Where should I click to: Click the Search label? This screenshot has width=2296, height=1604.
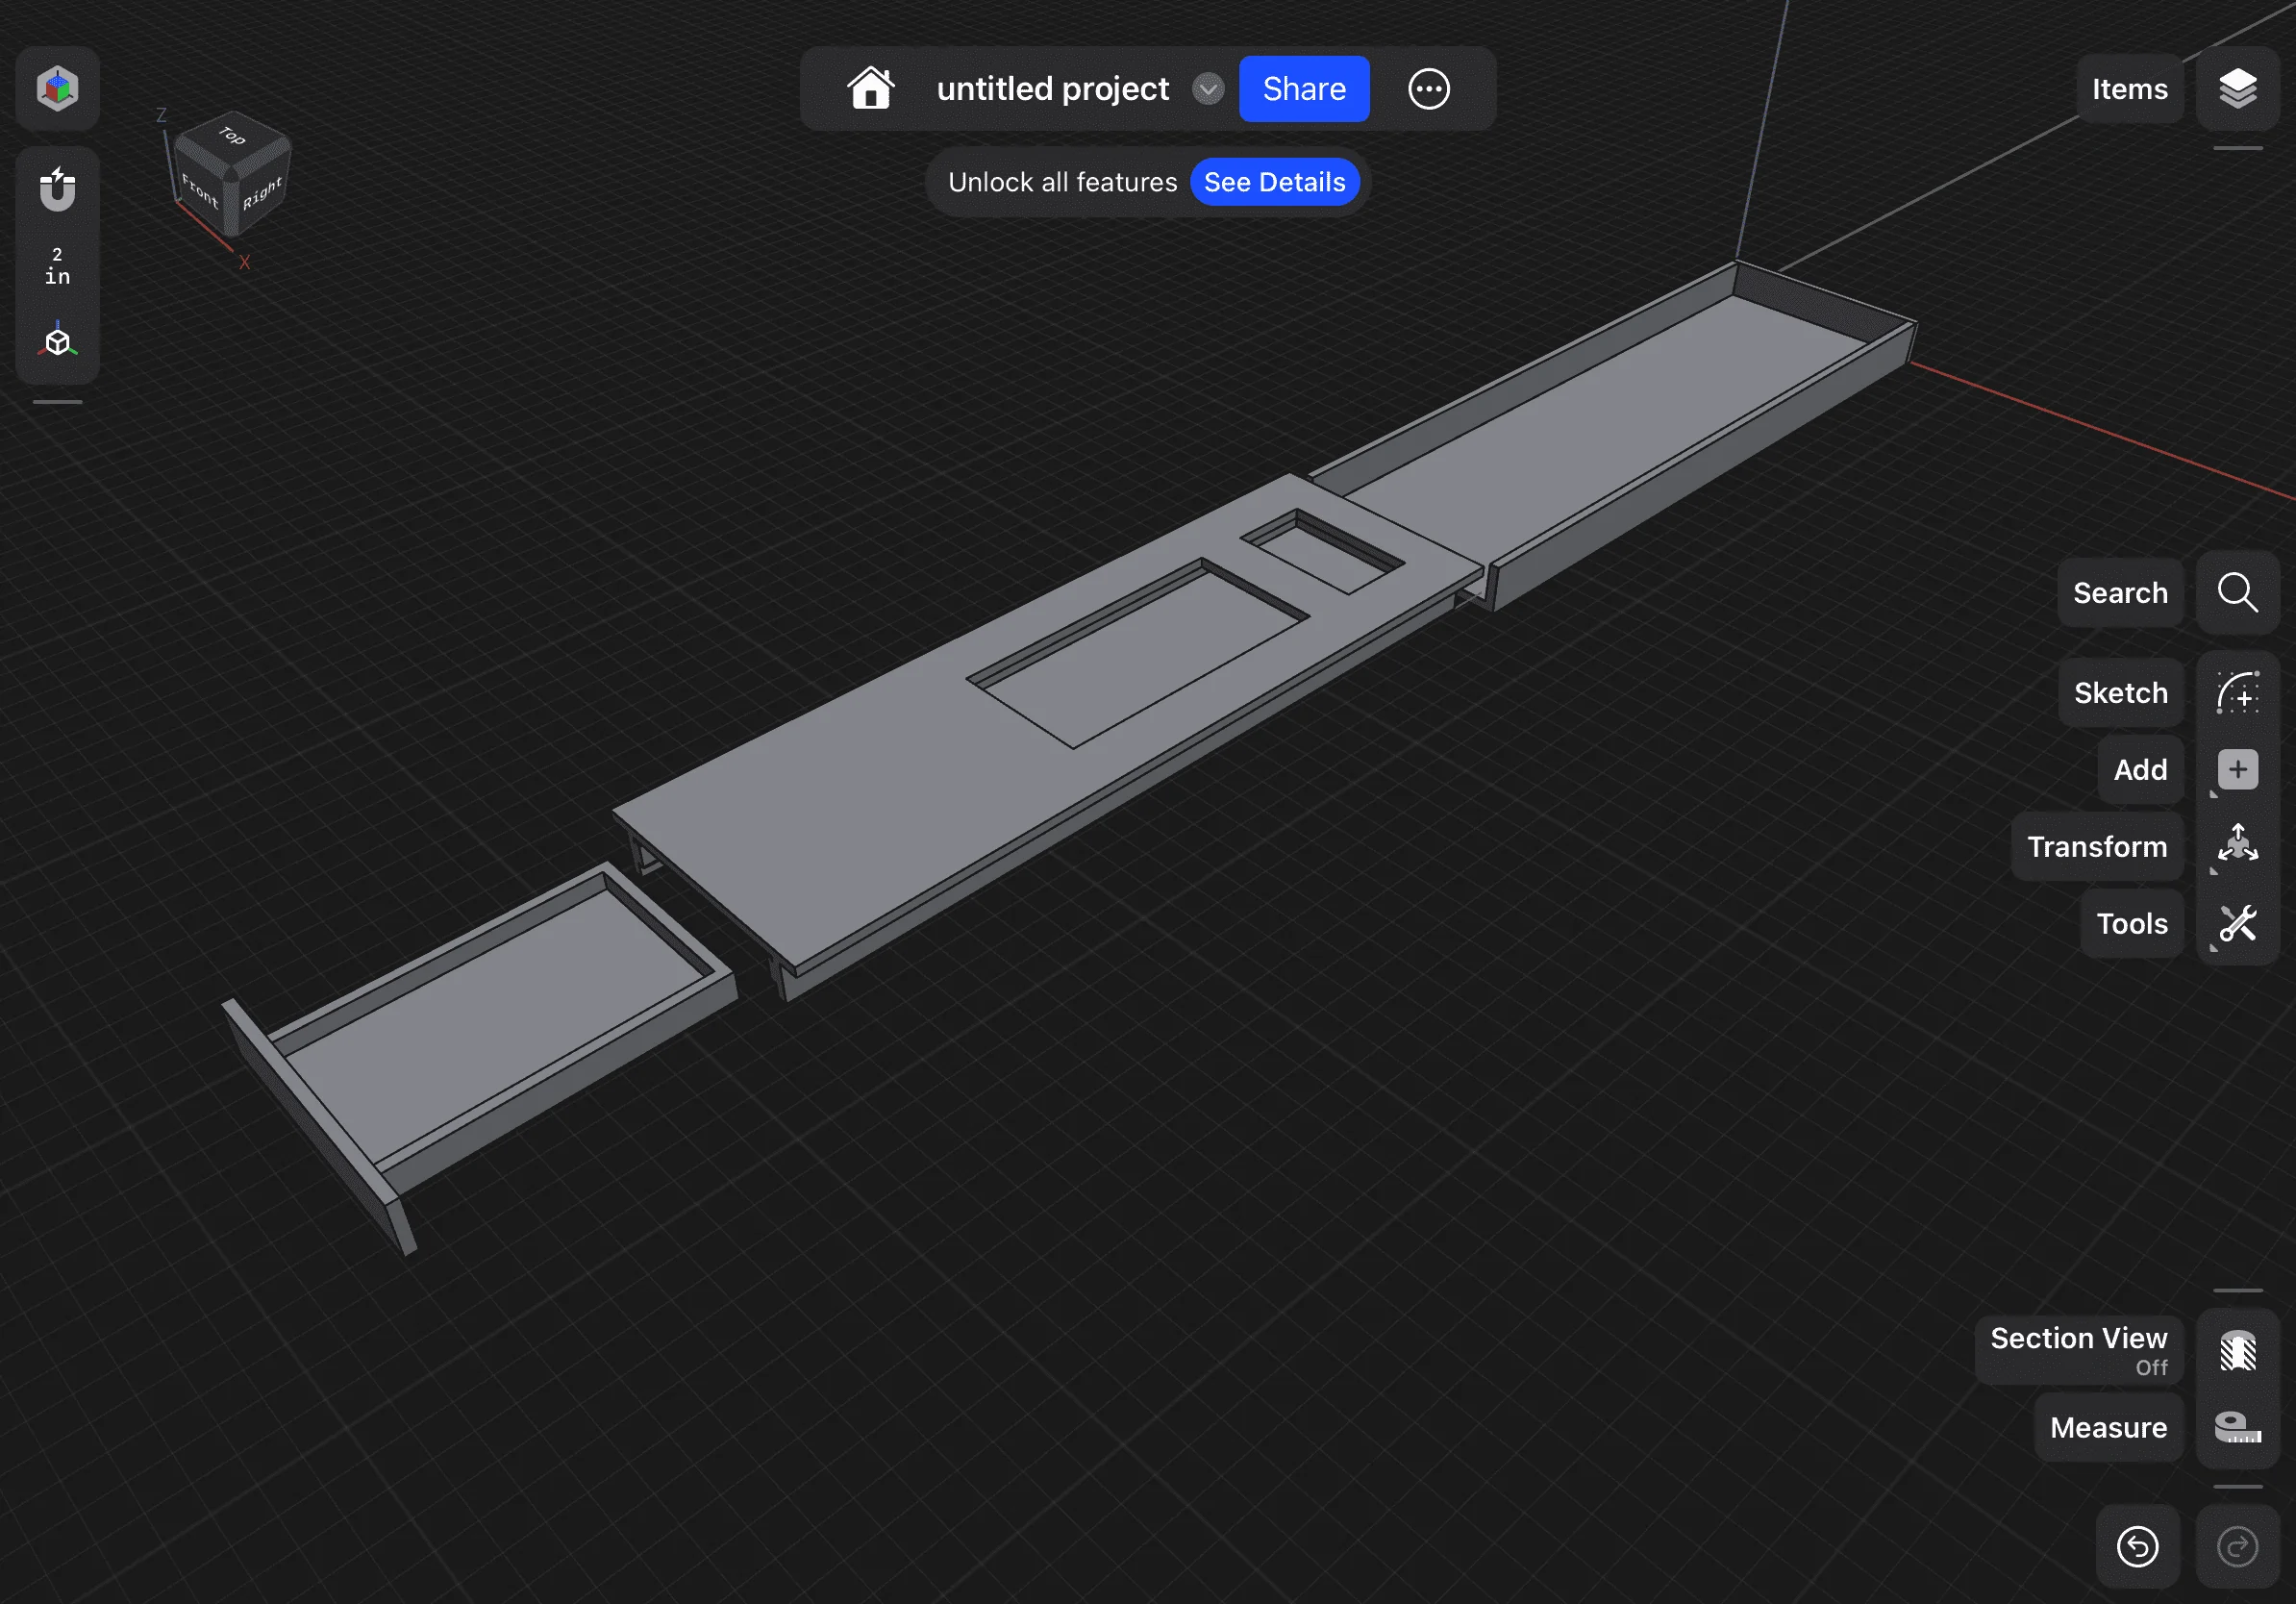click(2120, 593)
